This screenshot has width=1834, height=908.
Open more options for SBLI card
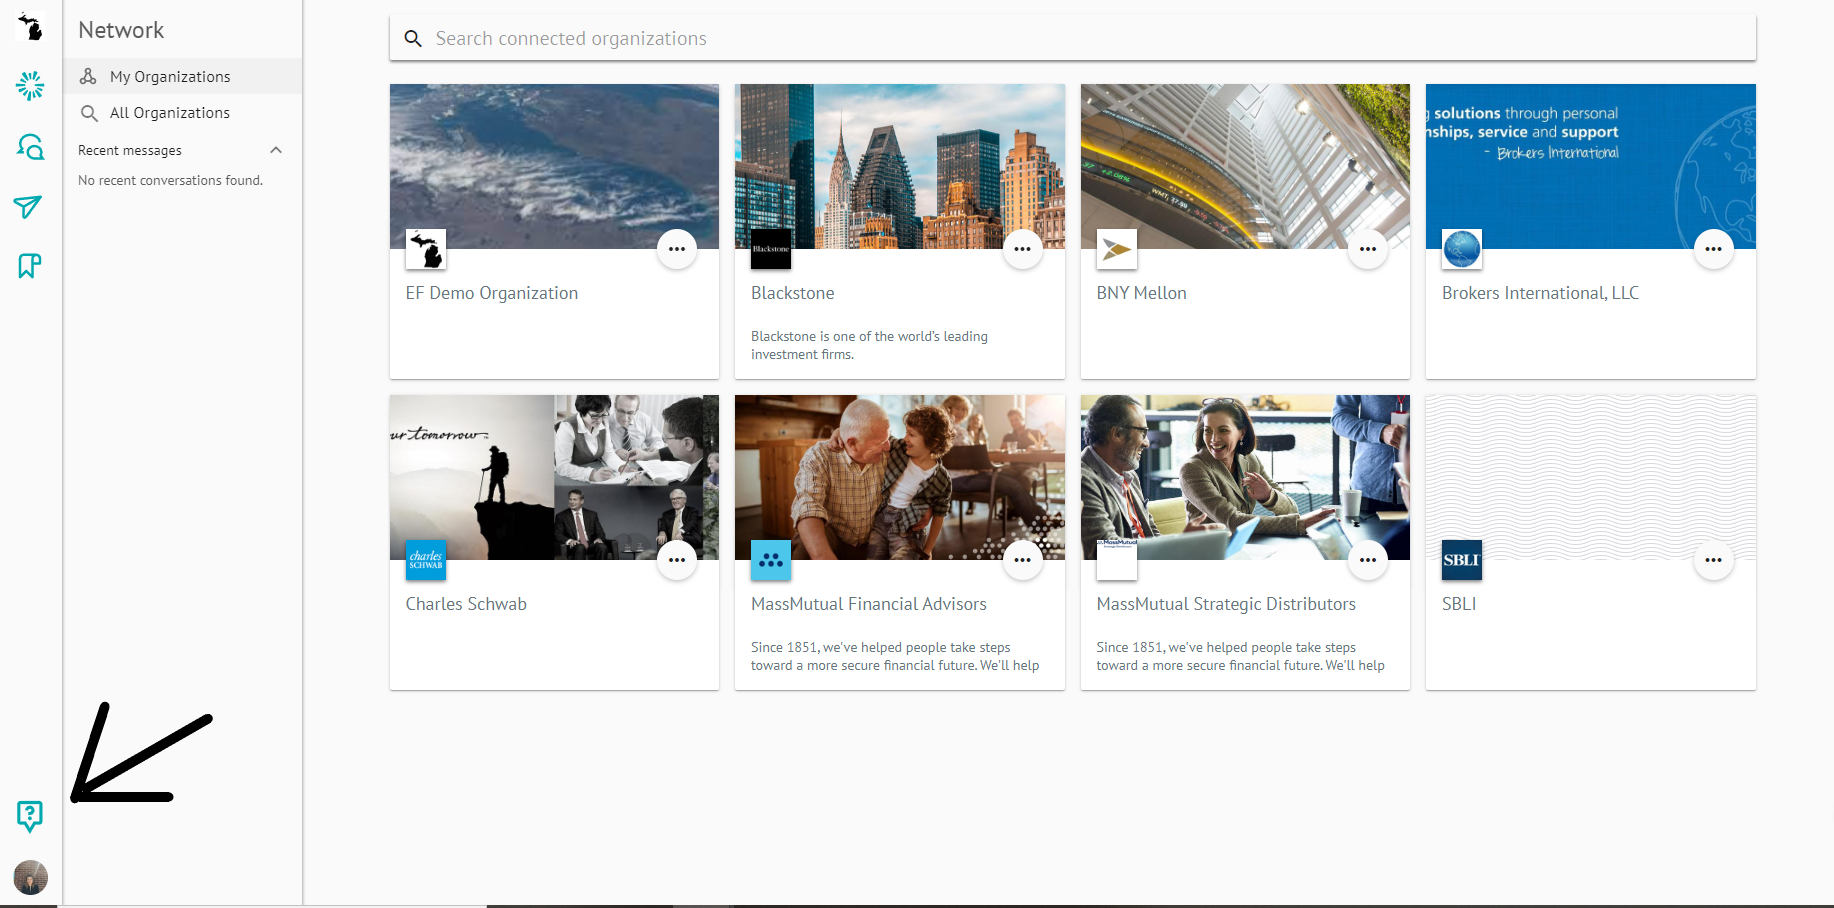coord(1713,560)
